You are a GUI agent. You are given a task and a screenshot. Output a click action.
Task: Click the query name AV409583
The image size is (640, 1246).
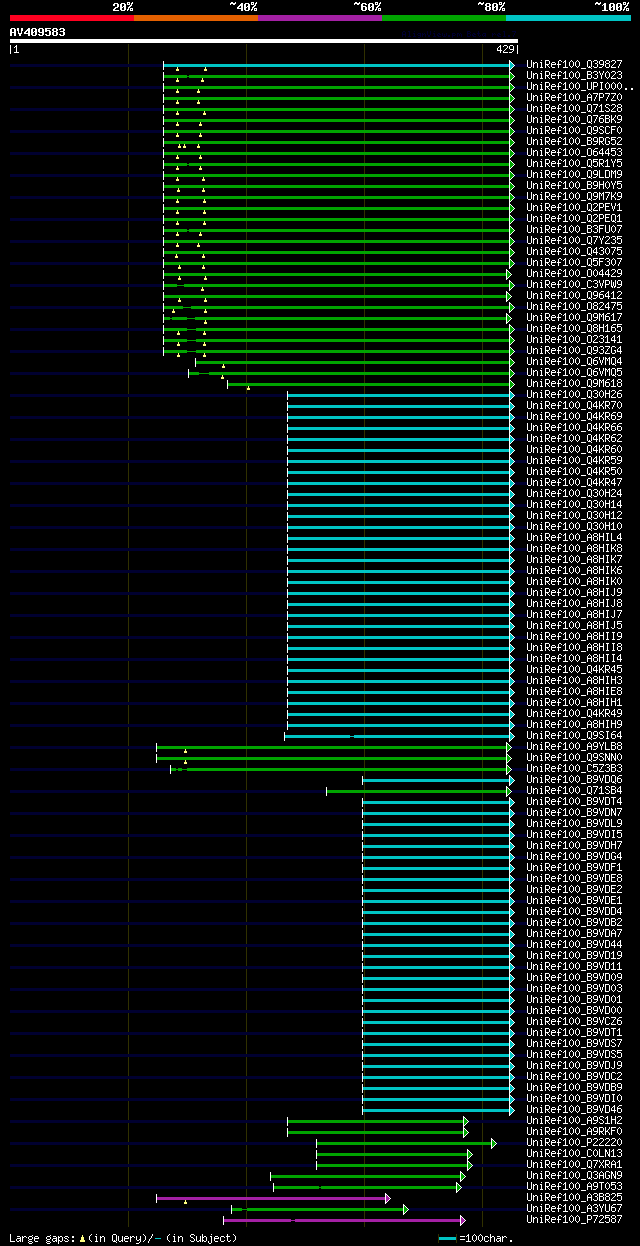click(x=38, y=32)
